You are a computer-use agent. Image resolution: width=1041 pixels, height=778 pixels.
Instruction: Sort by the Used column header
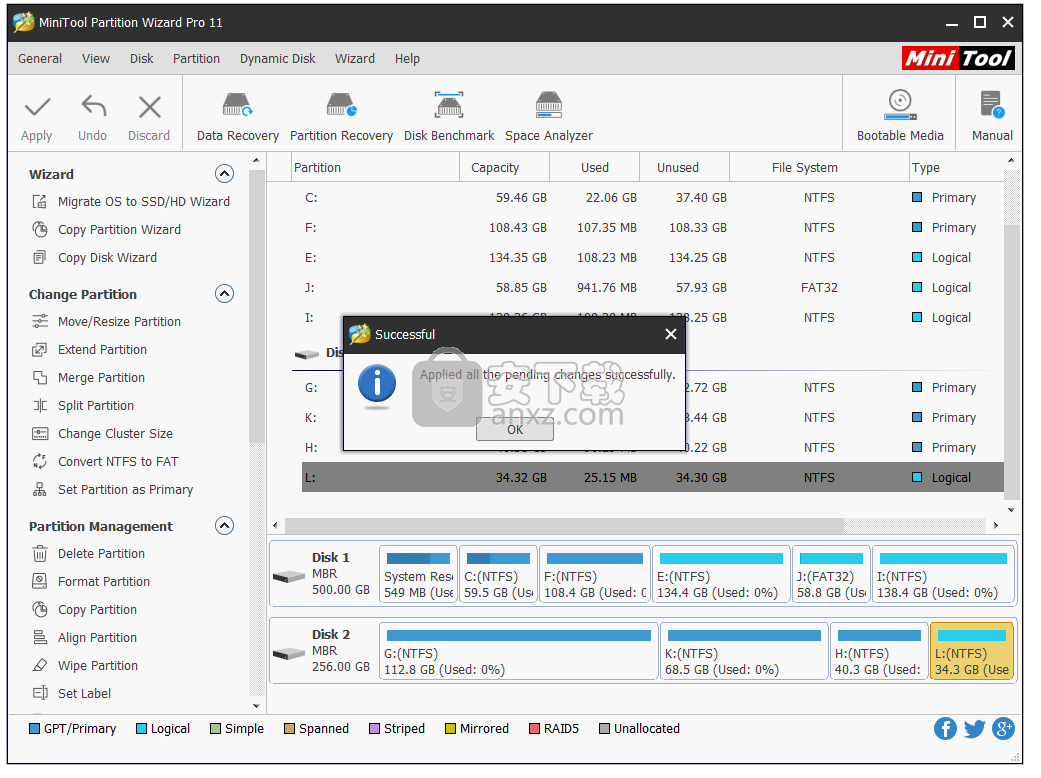coord(594,167)
